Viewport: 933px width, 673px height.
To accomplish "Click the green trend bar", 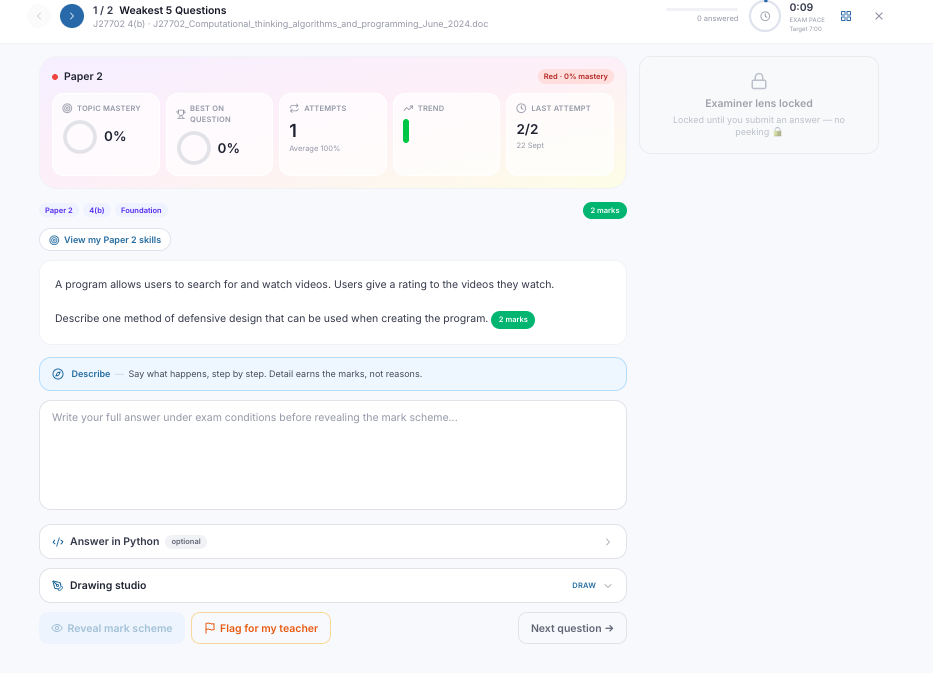I will 406,131.
